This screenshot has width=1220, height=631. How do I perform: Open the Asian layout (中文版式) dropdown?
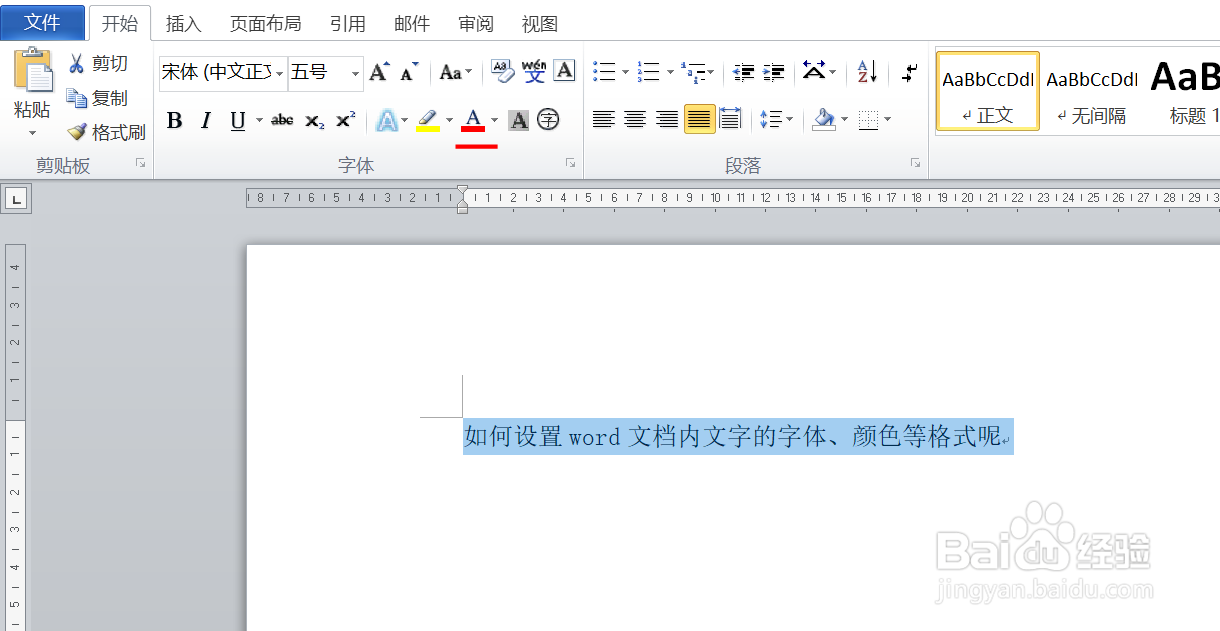(x=819, y=71)
